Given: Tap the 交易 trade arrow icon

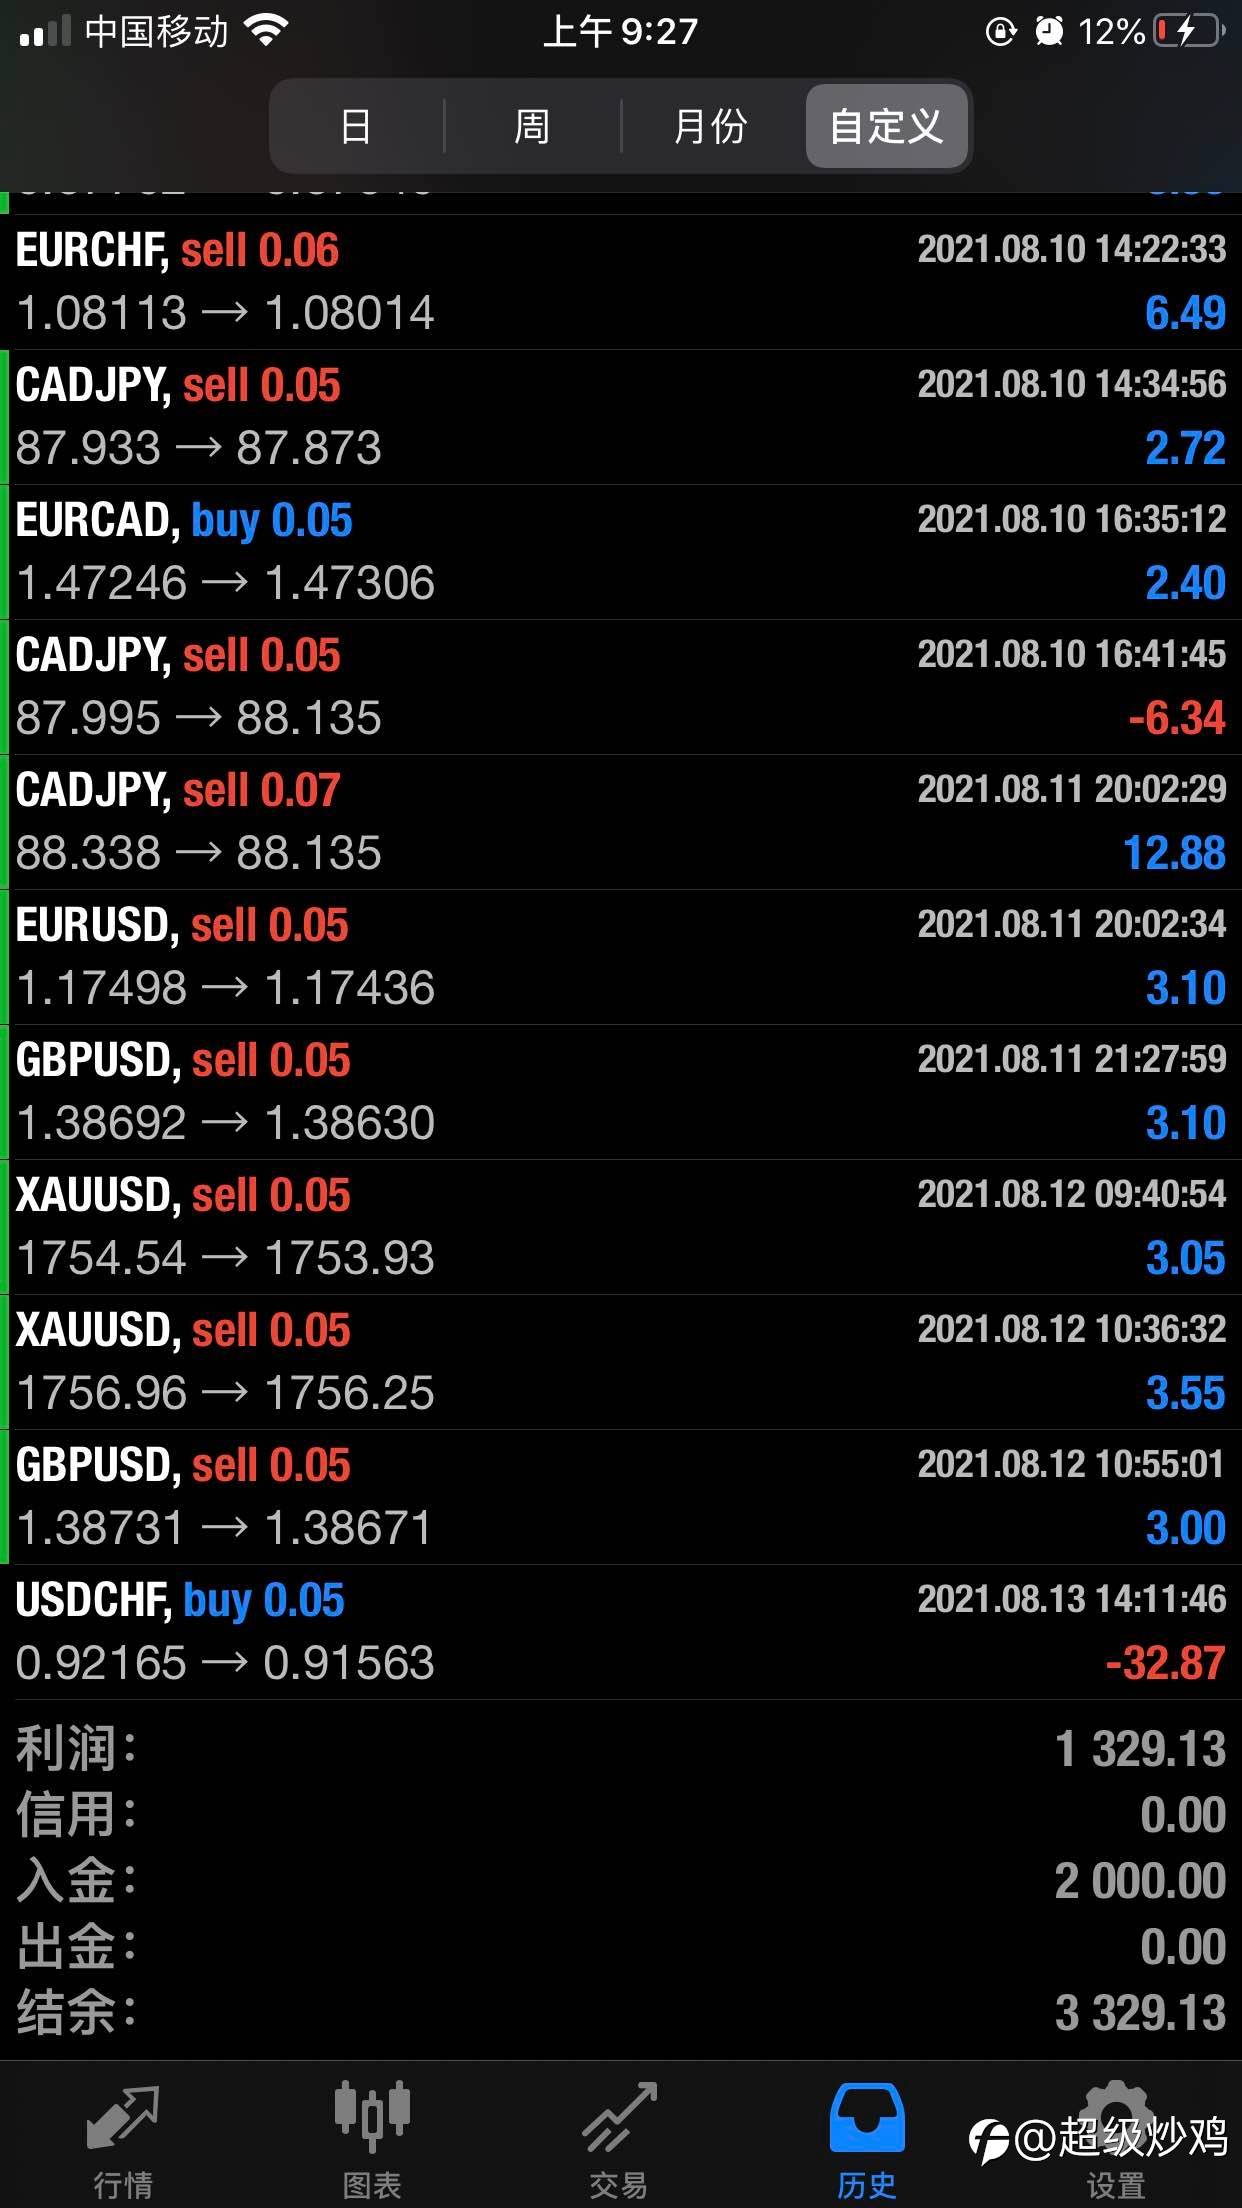Looking at the screenshot, I should click(x=619, y=2118).
